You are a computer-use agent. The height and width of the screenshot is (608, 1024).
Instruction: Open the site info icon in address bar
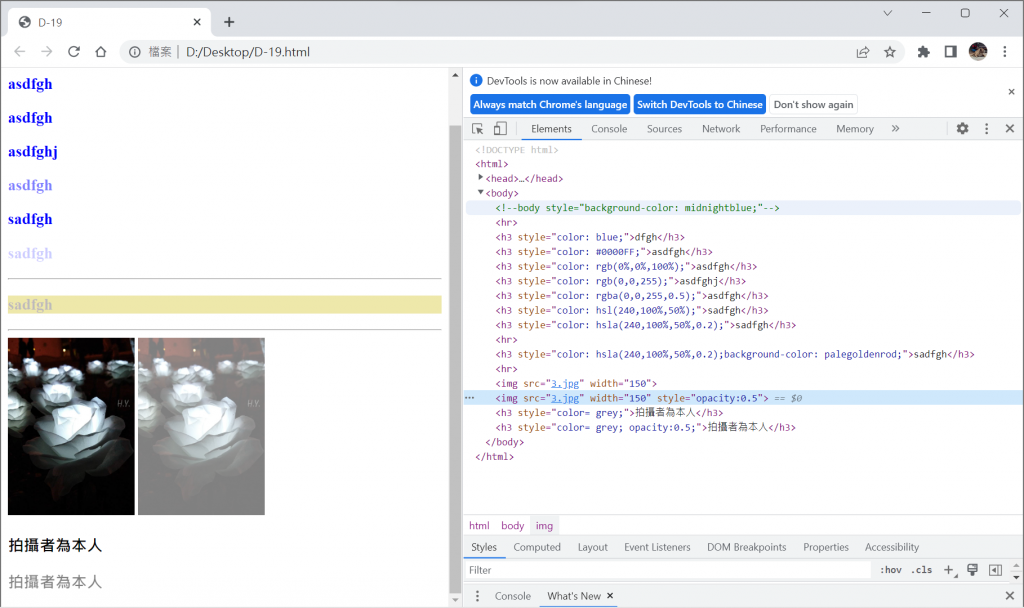tap(135, 52)
